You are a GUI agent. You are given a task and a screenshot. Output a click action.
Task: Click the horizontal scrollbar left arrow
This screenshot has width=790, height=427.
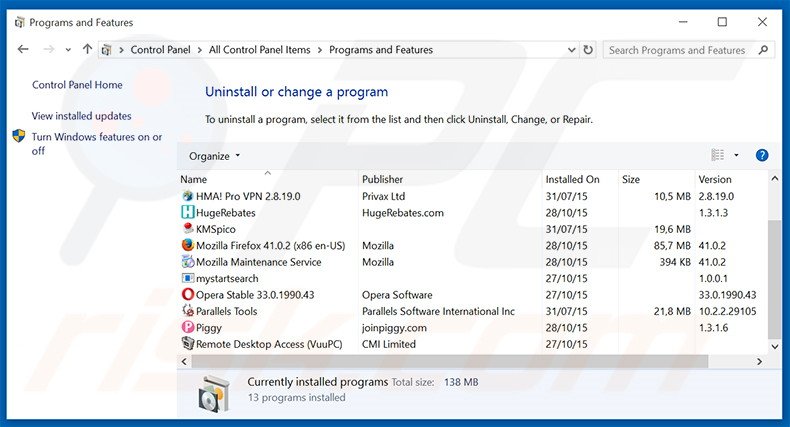(184, 362)
